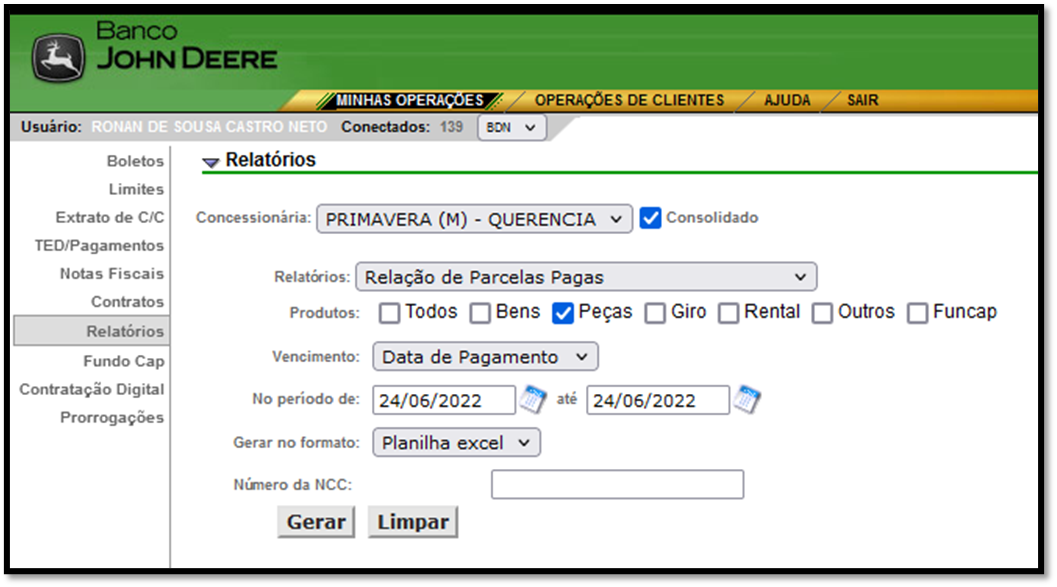
Task: Click the Conectados count 139
Action: [452, 127]
